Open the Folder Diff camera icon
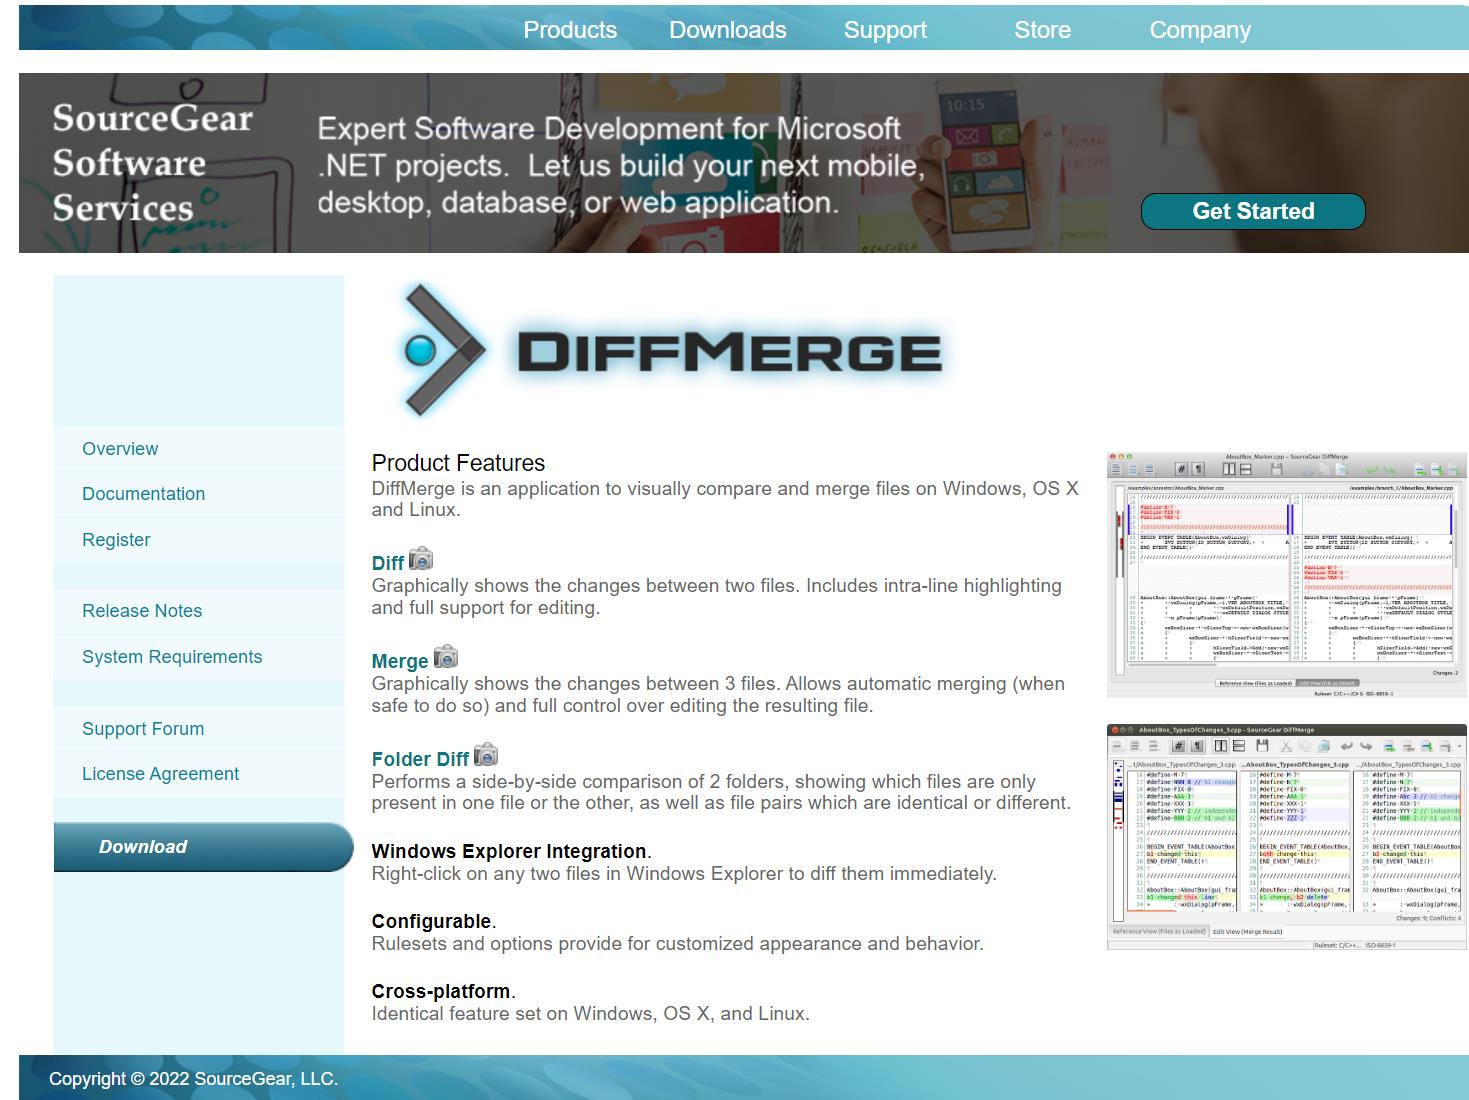 point(486,755)
